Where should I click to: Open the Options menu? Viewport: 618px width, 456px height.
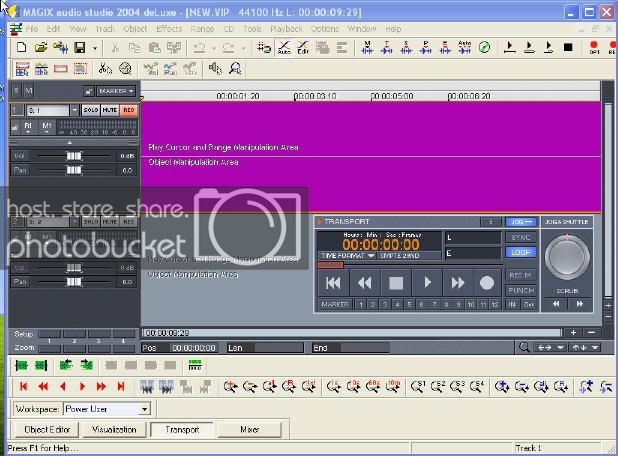[325, 29]
